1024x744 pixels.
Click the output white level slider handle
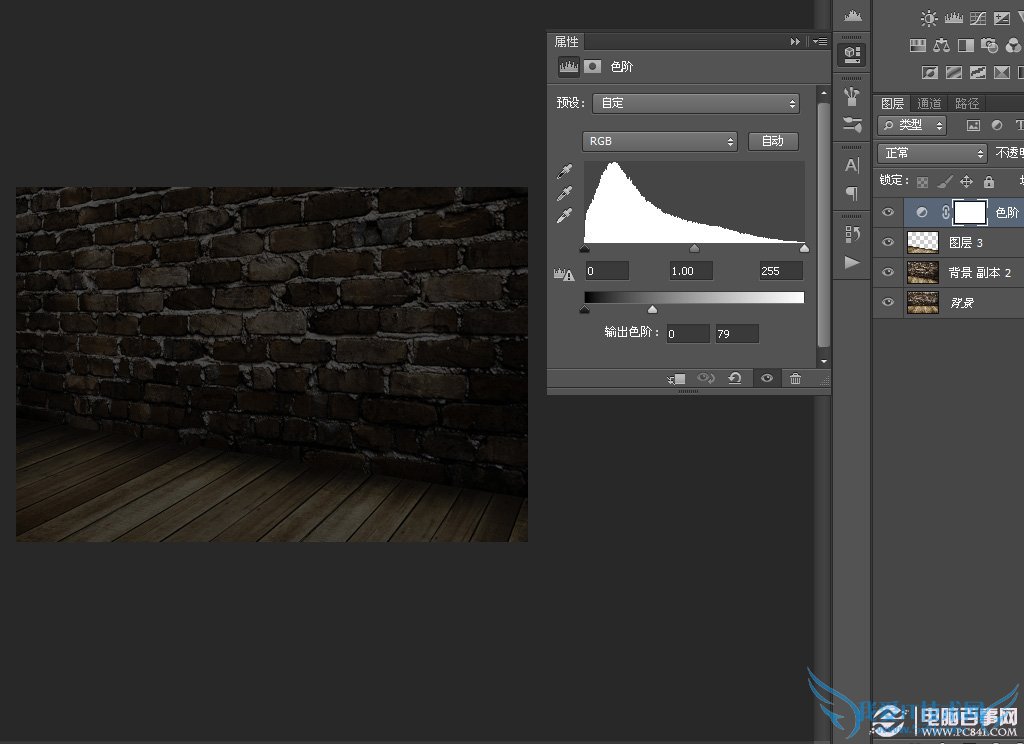click(653, 310)
